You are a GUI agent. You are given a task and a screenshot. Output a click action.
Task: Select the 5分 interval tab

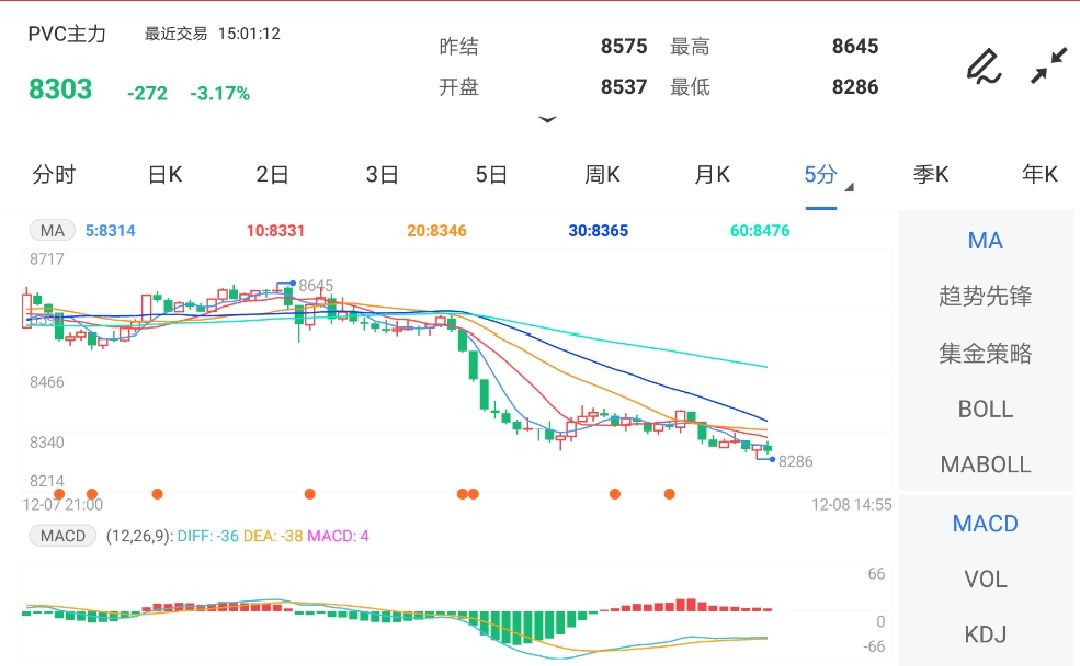821,174
